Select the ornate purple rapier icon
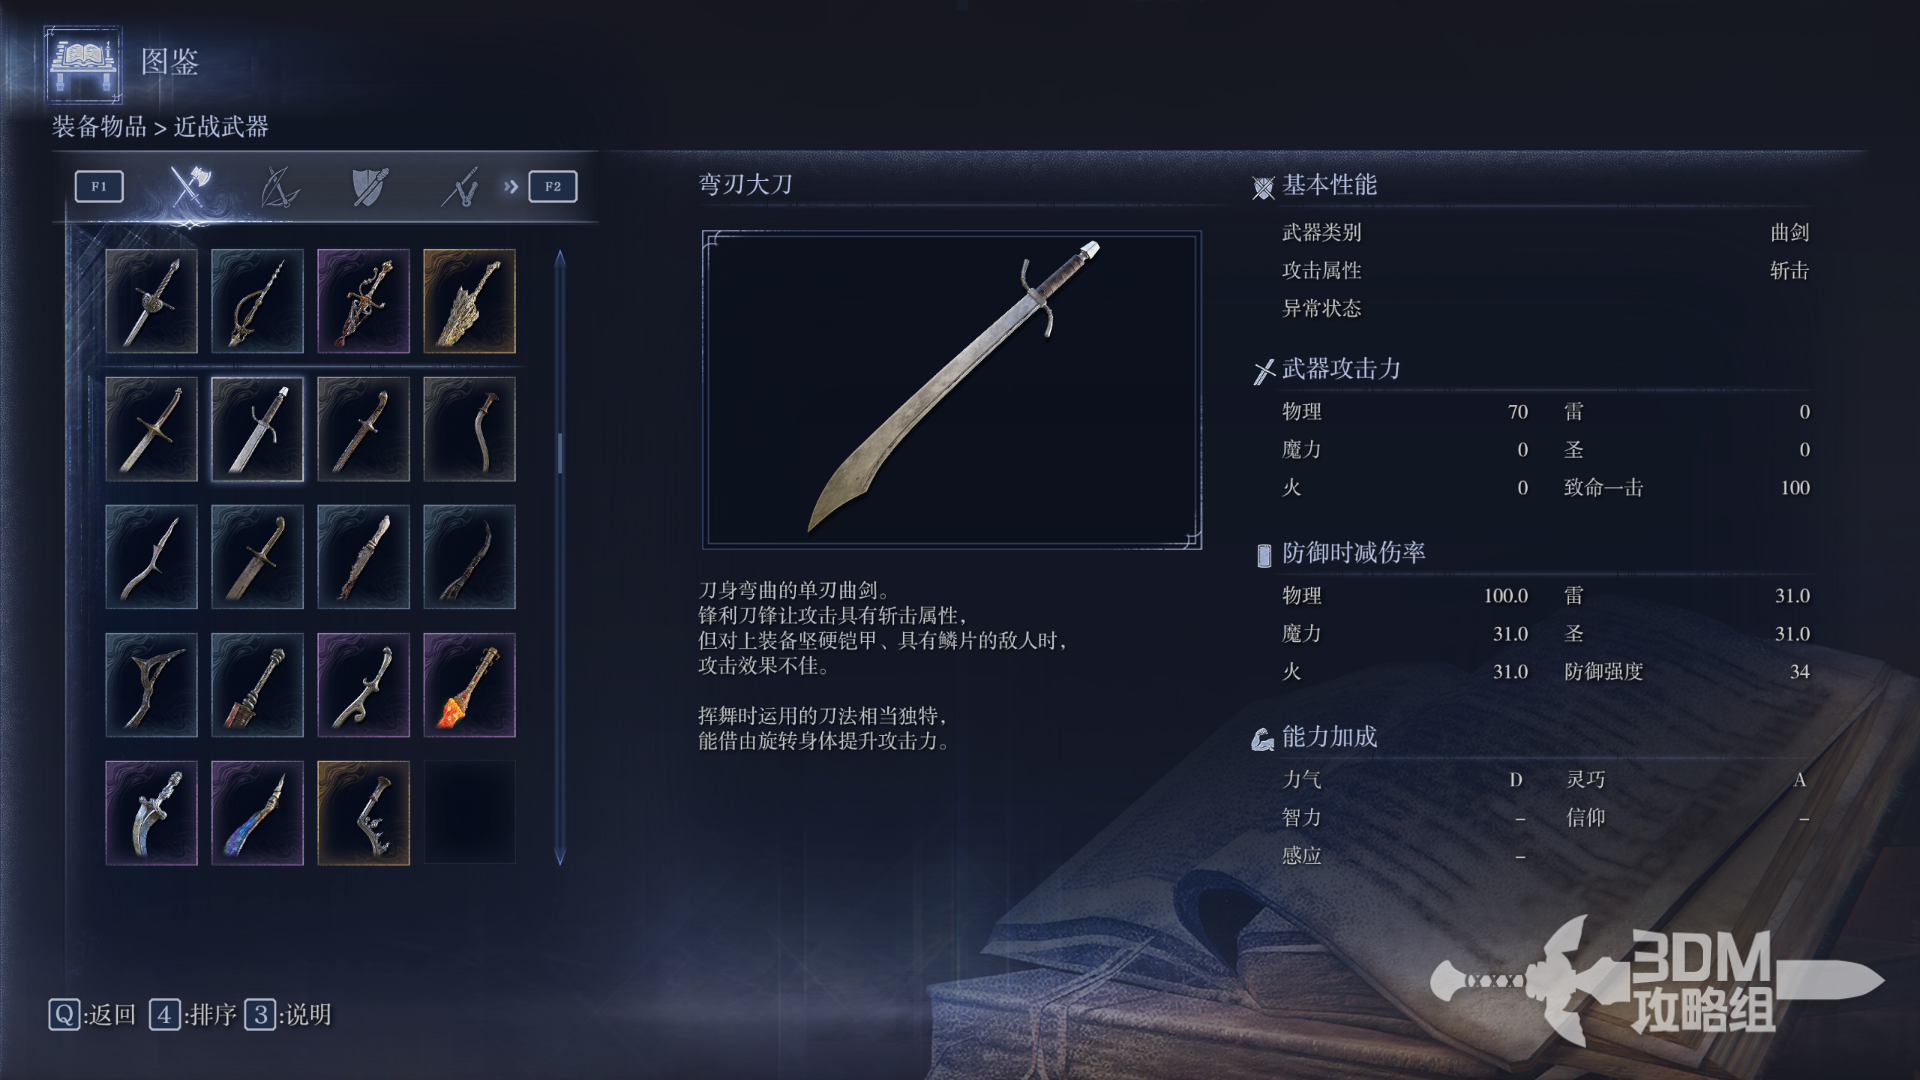 pos(363,301)
